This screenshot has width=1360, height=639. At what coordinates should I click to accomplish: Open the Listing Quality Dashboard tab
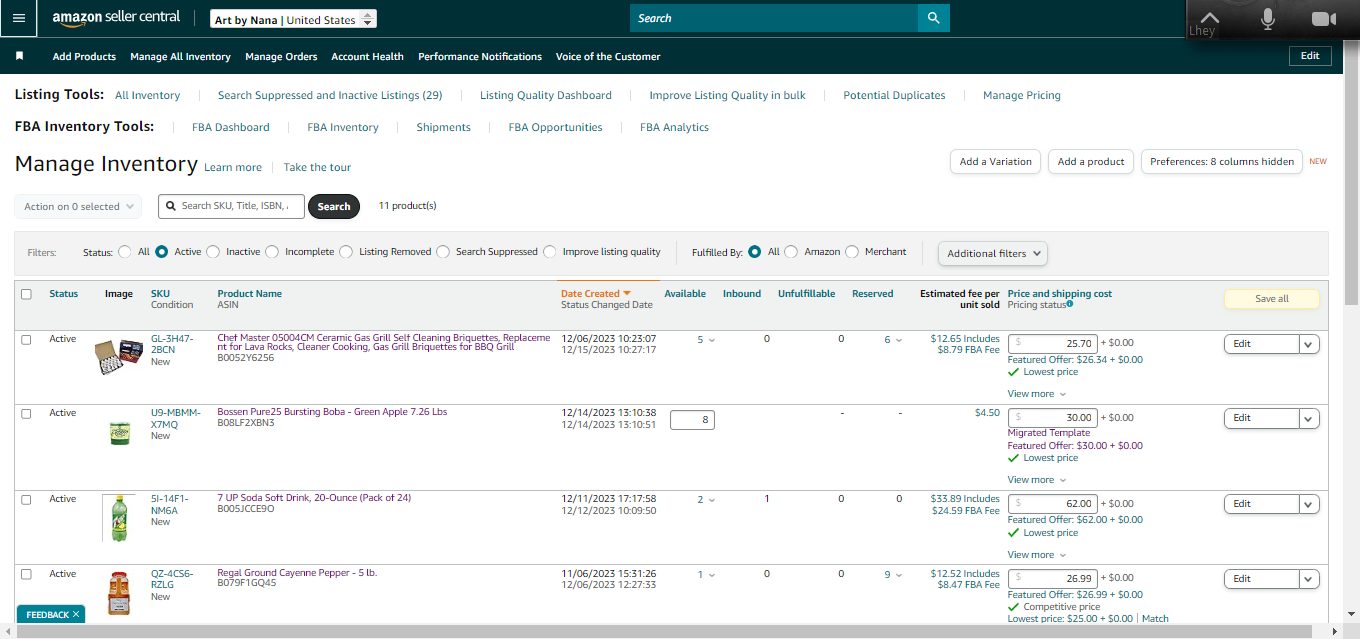(546, 95)
